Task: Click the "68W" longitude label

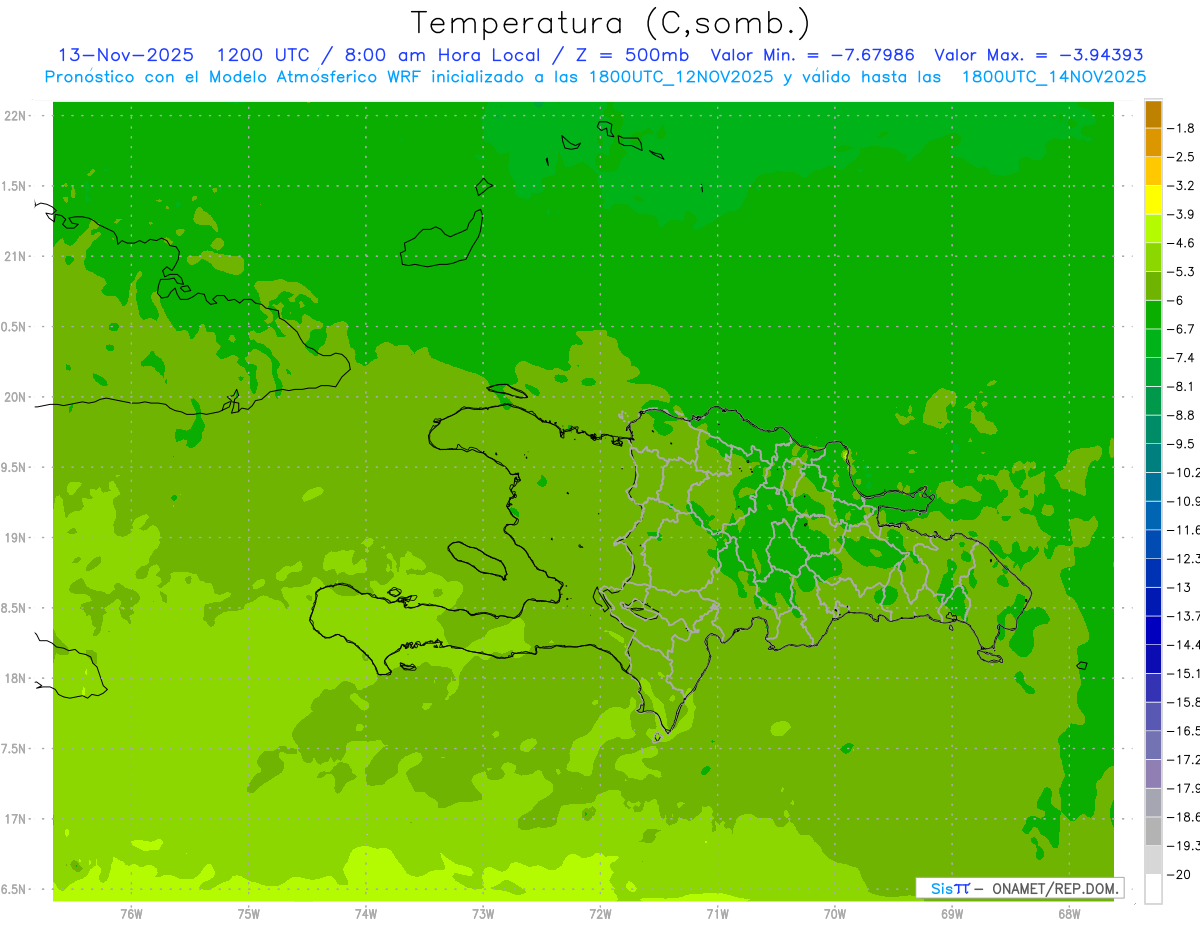Action: tap(1069, 913)
